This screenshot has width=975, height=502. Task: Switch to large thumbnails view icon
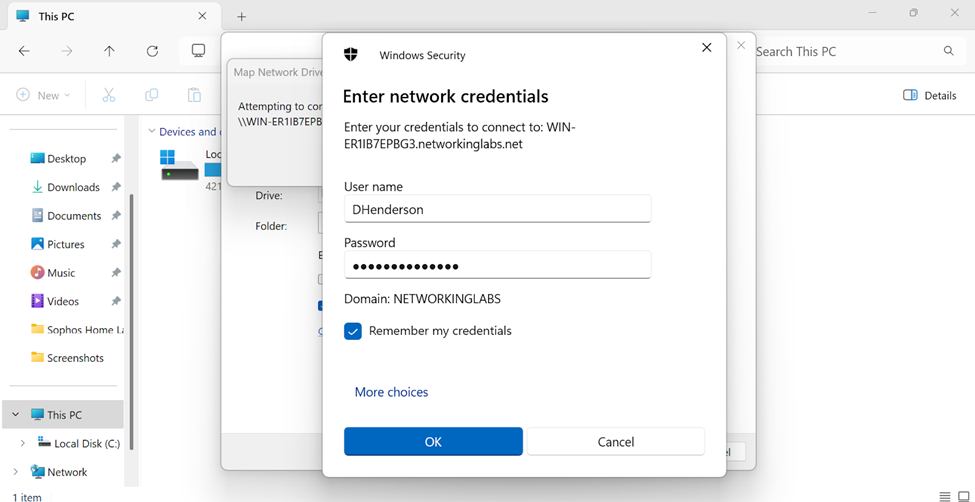pyautogui.click(x=963, y=496)
